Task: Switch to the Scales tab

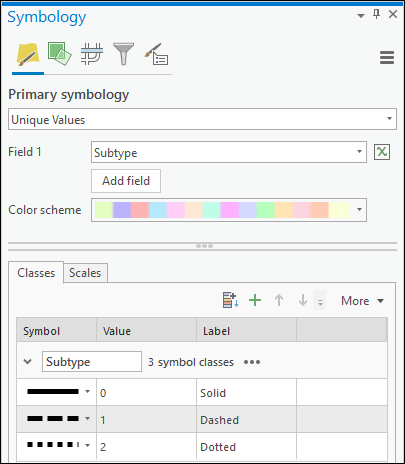Action: [85, 273]
